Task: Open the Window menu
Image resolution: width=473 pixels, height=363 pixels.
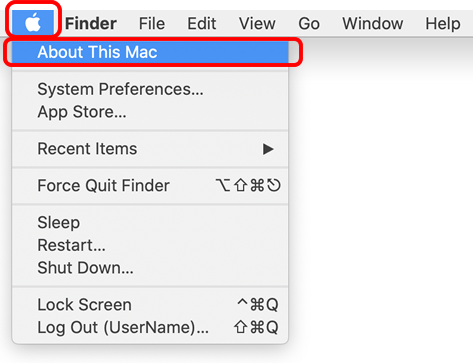Action: (x=373, y=23)
